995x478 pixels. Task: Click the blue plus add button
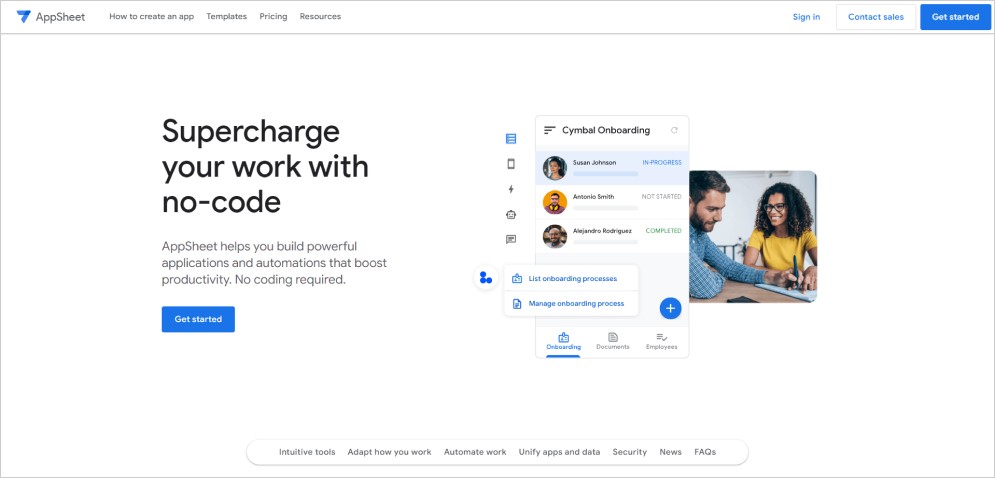tap(670, 308)
